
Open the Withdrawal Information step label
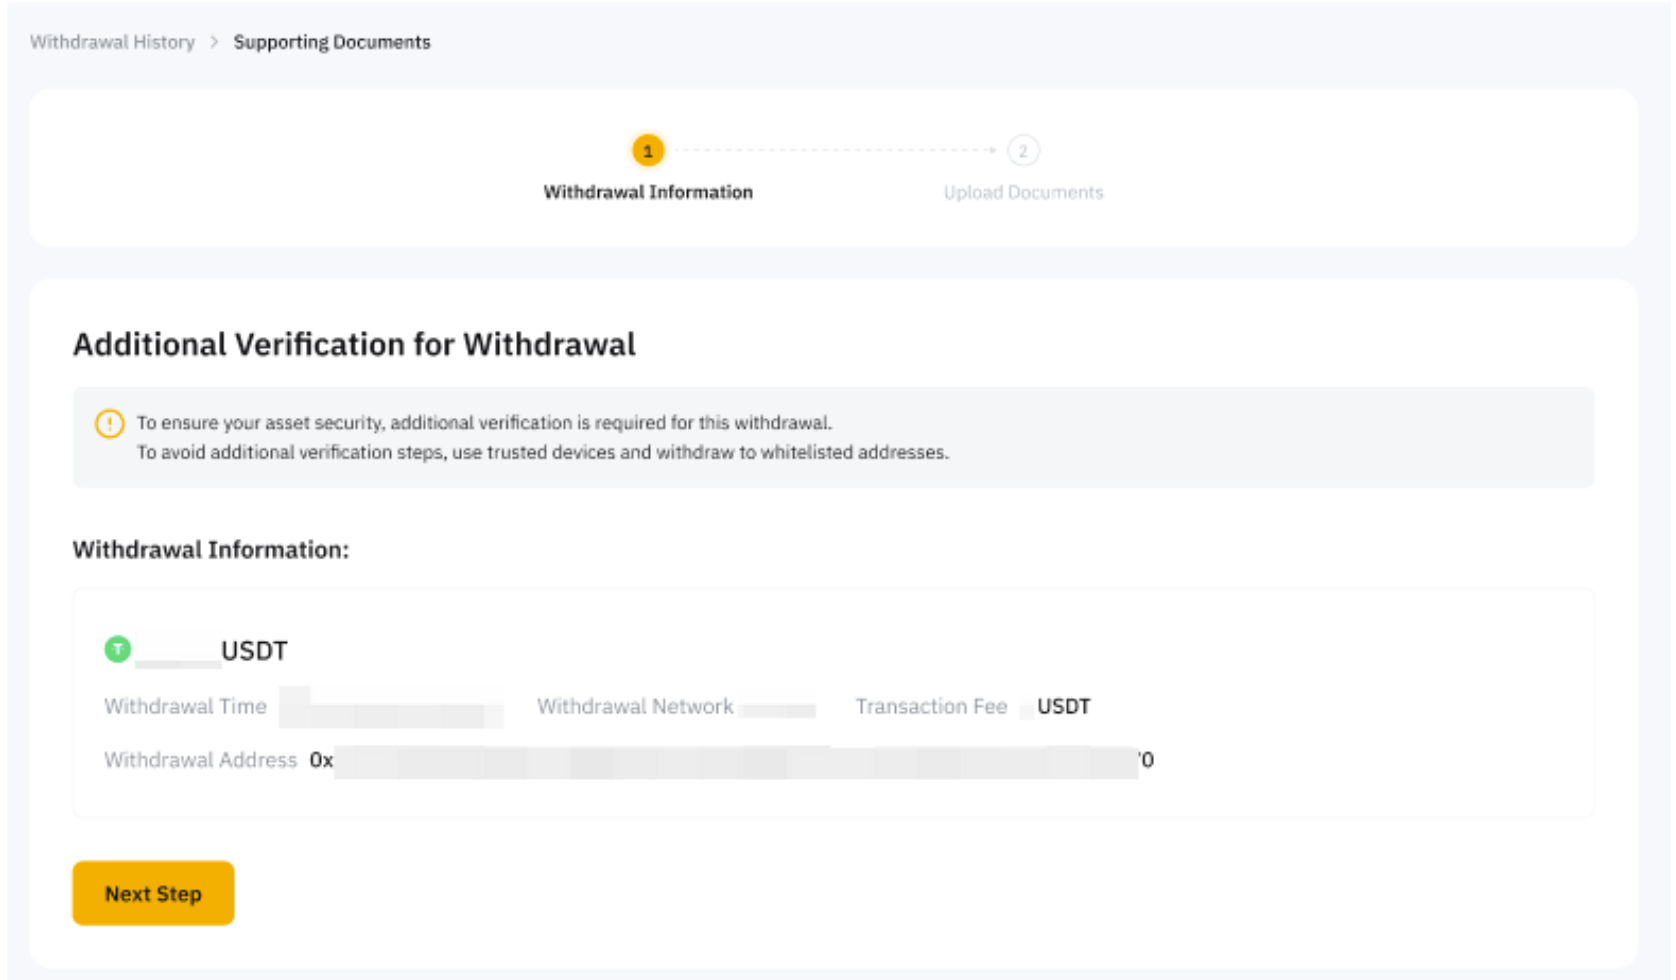click(648, 192)
